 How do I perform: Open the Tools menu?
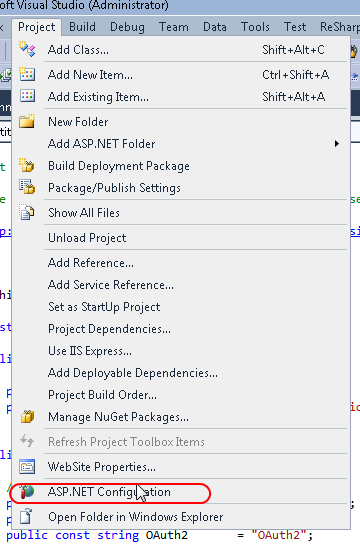(255, 27)
